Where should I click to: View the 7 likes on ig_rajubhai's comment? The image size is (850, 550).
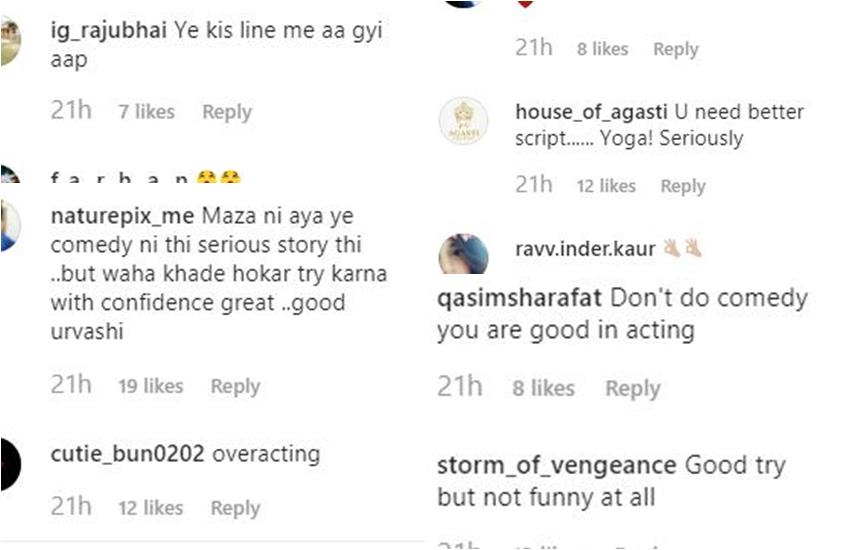146,112
